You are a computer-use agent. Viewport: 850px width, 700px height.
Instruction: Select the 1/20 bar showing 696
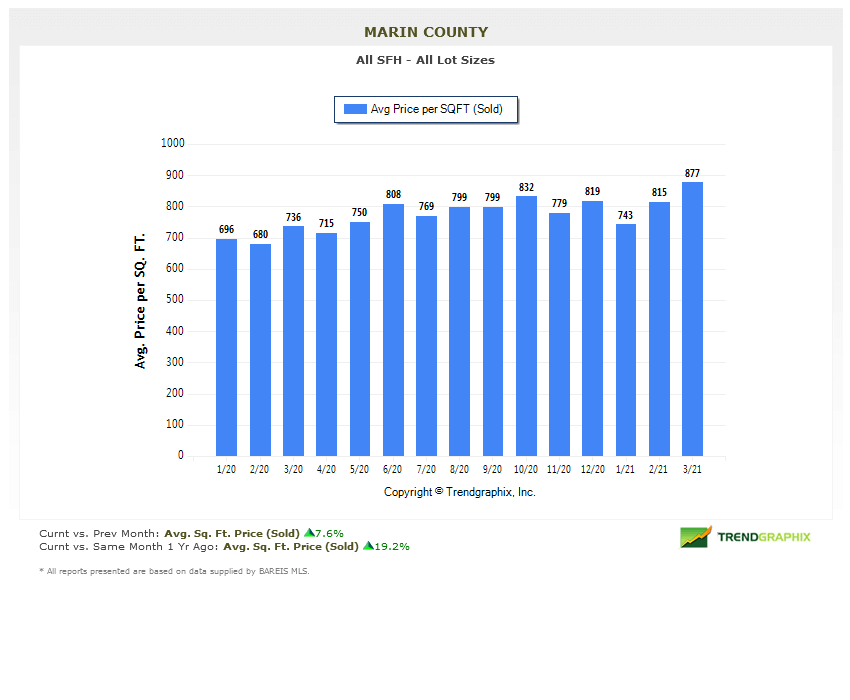226,347
